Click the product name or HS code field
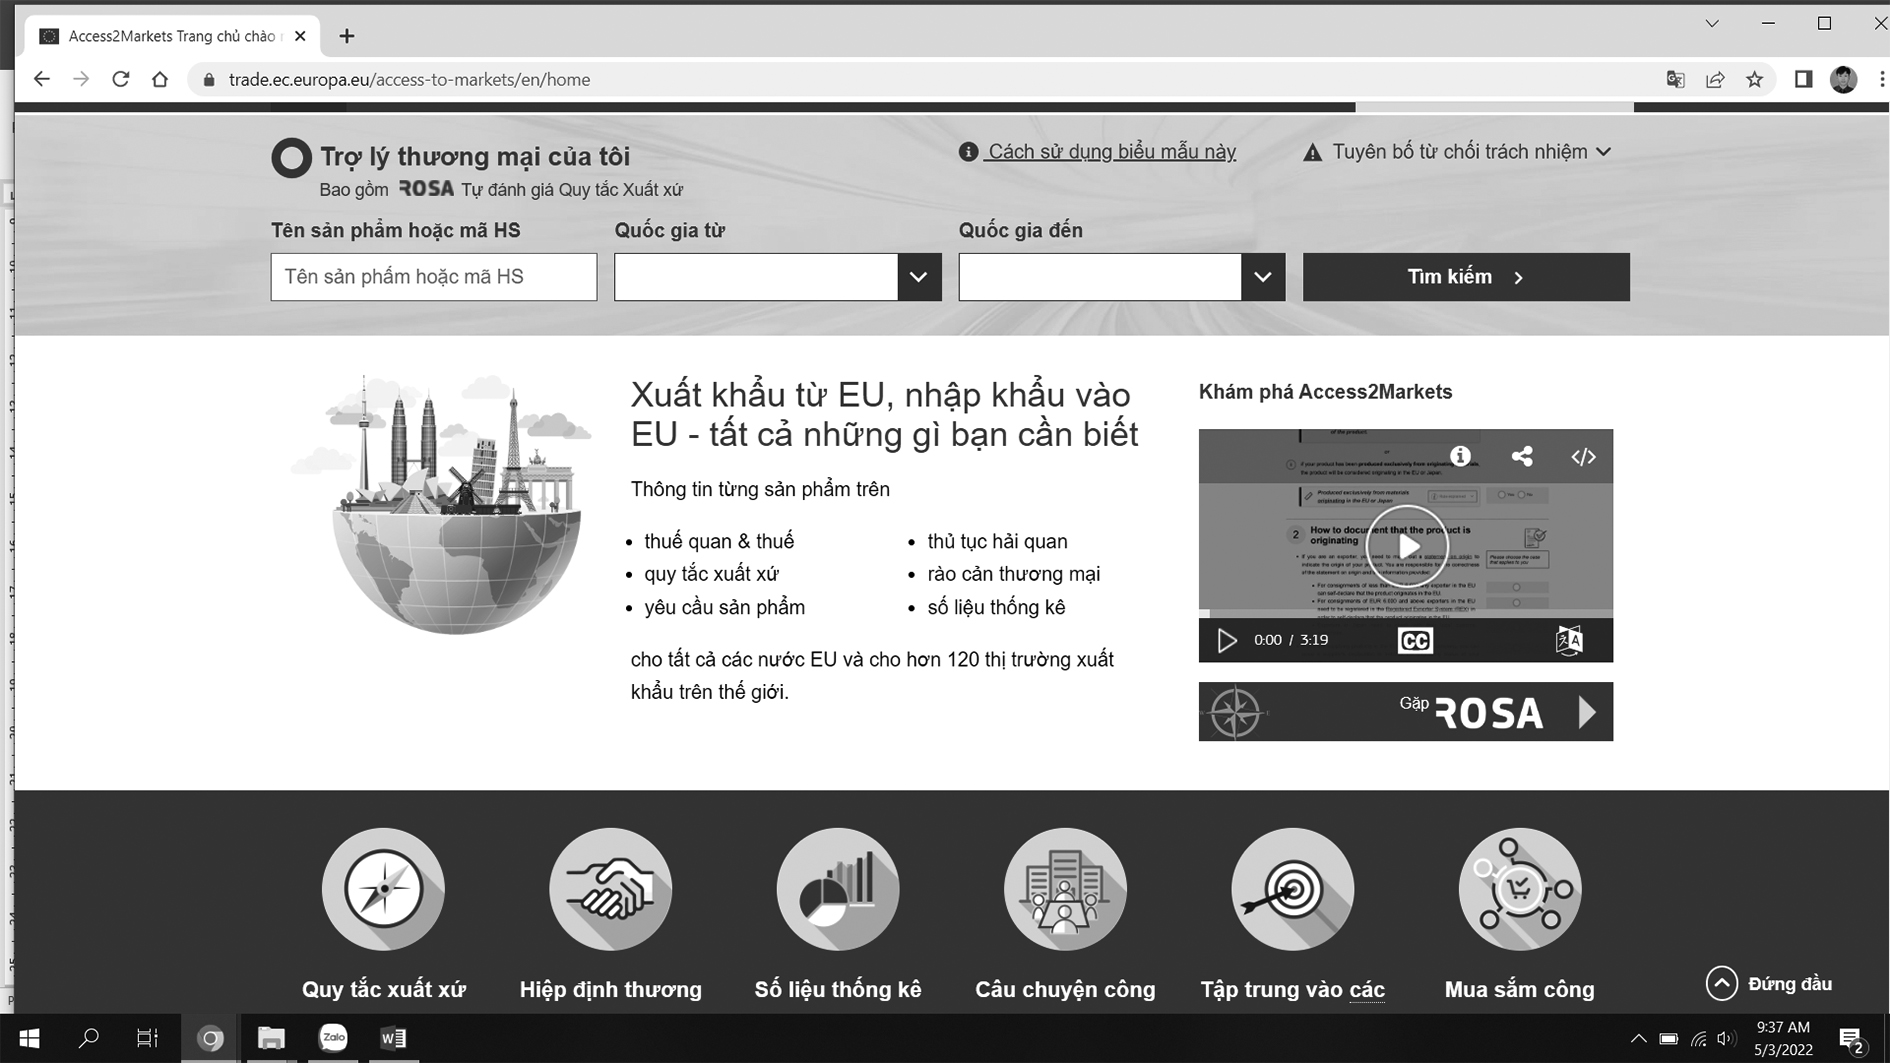This screenshot has width=1890, height=1063. coord(433,277)
